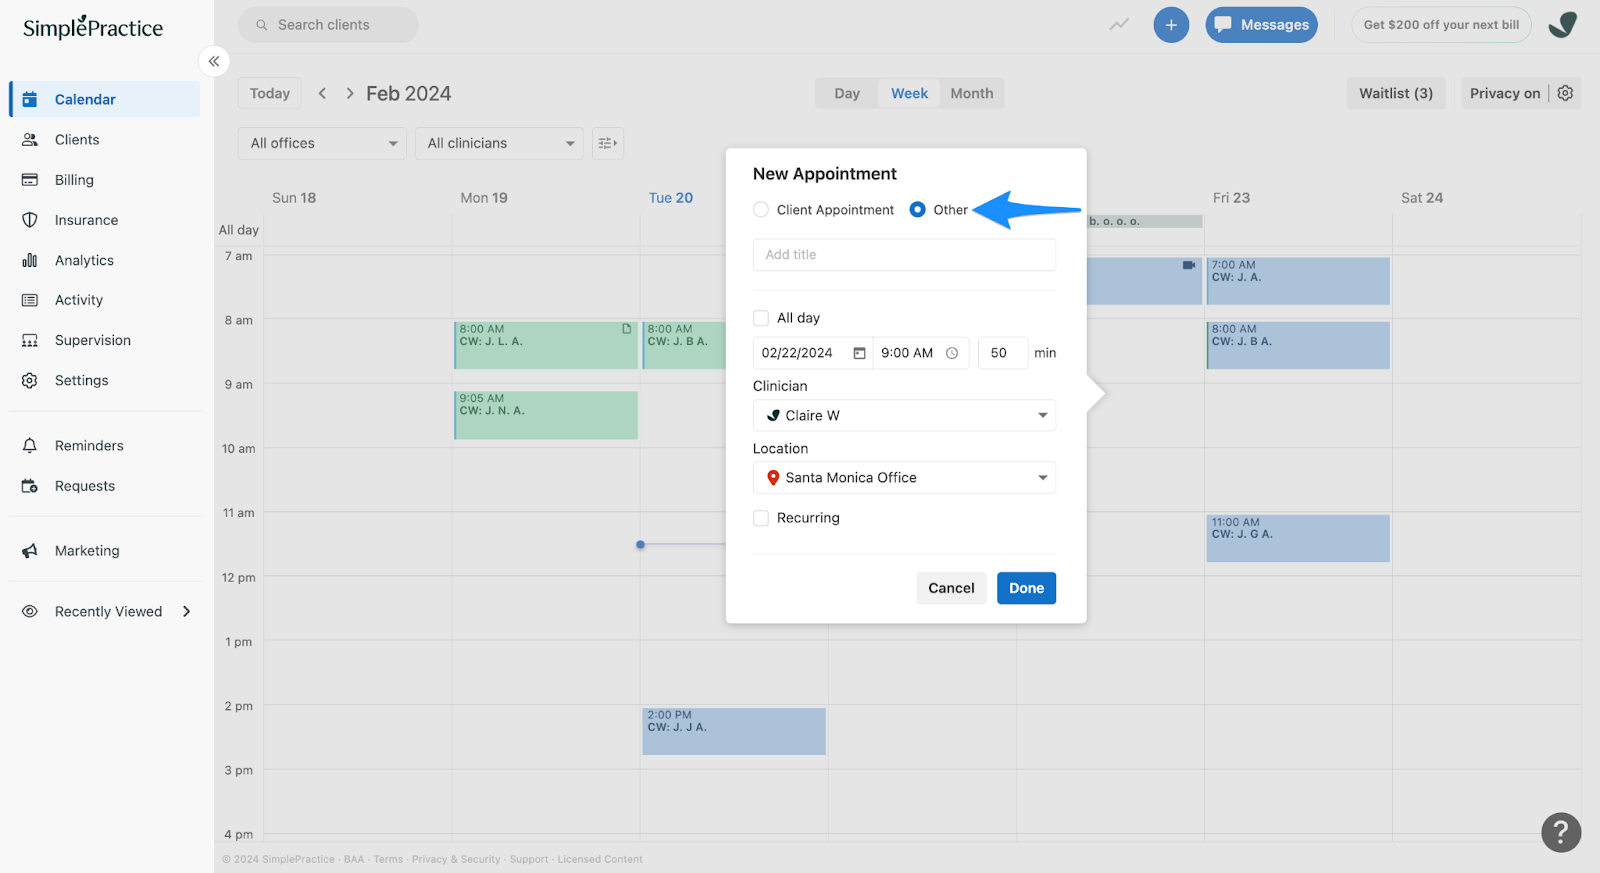
Task: Open the Santa Monica Office location dropdown
Action: click(1041, 477)
